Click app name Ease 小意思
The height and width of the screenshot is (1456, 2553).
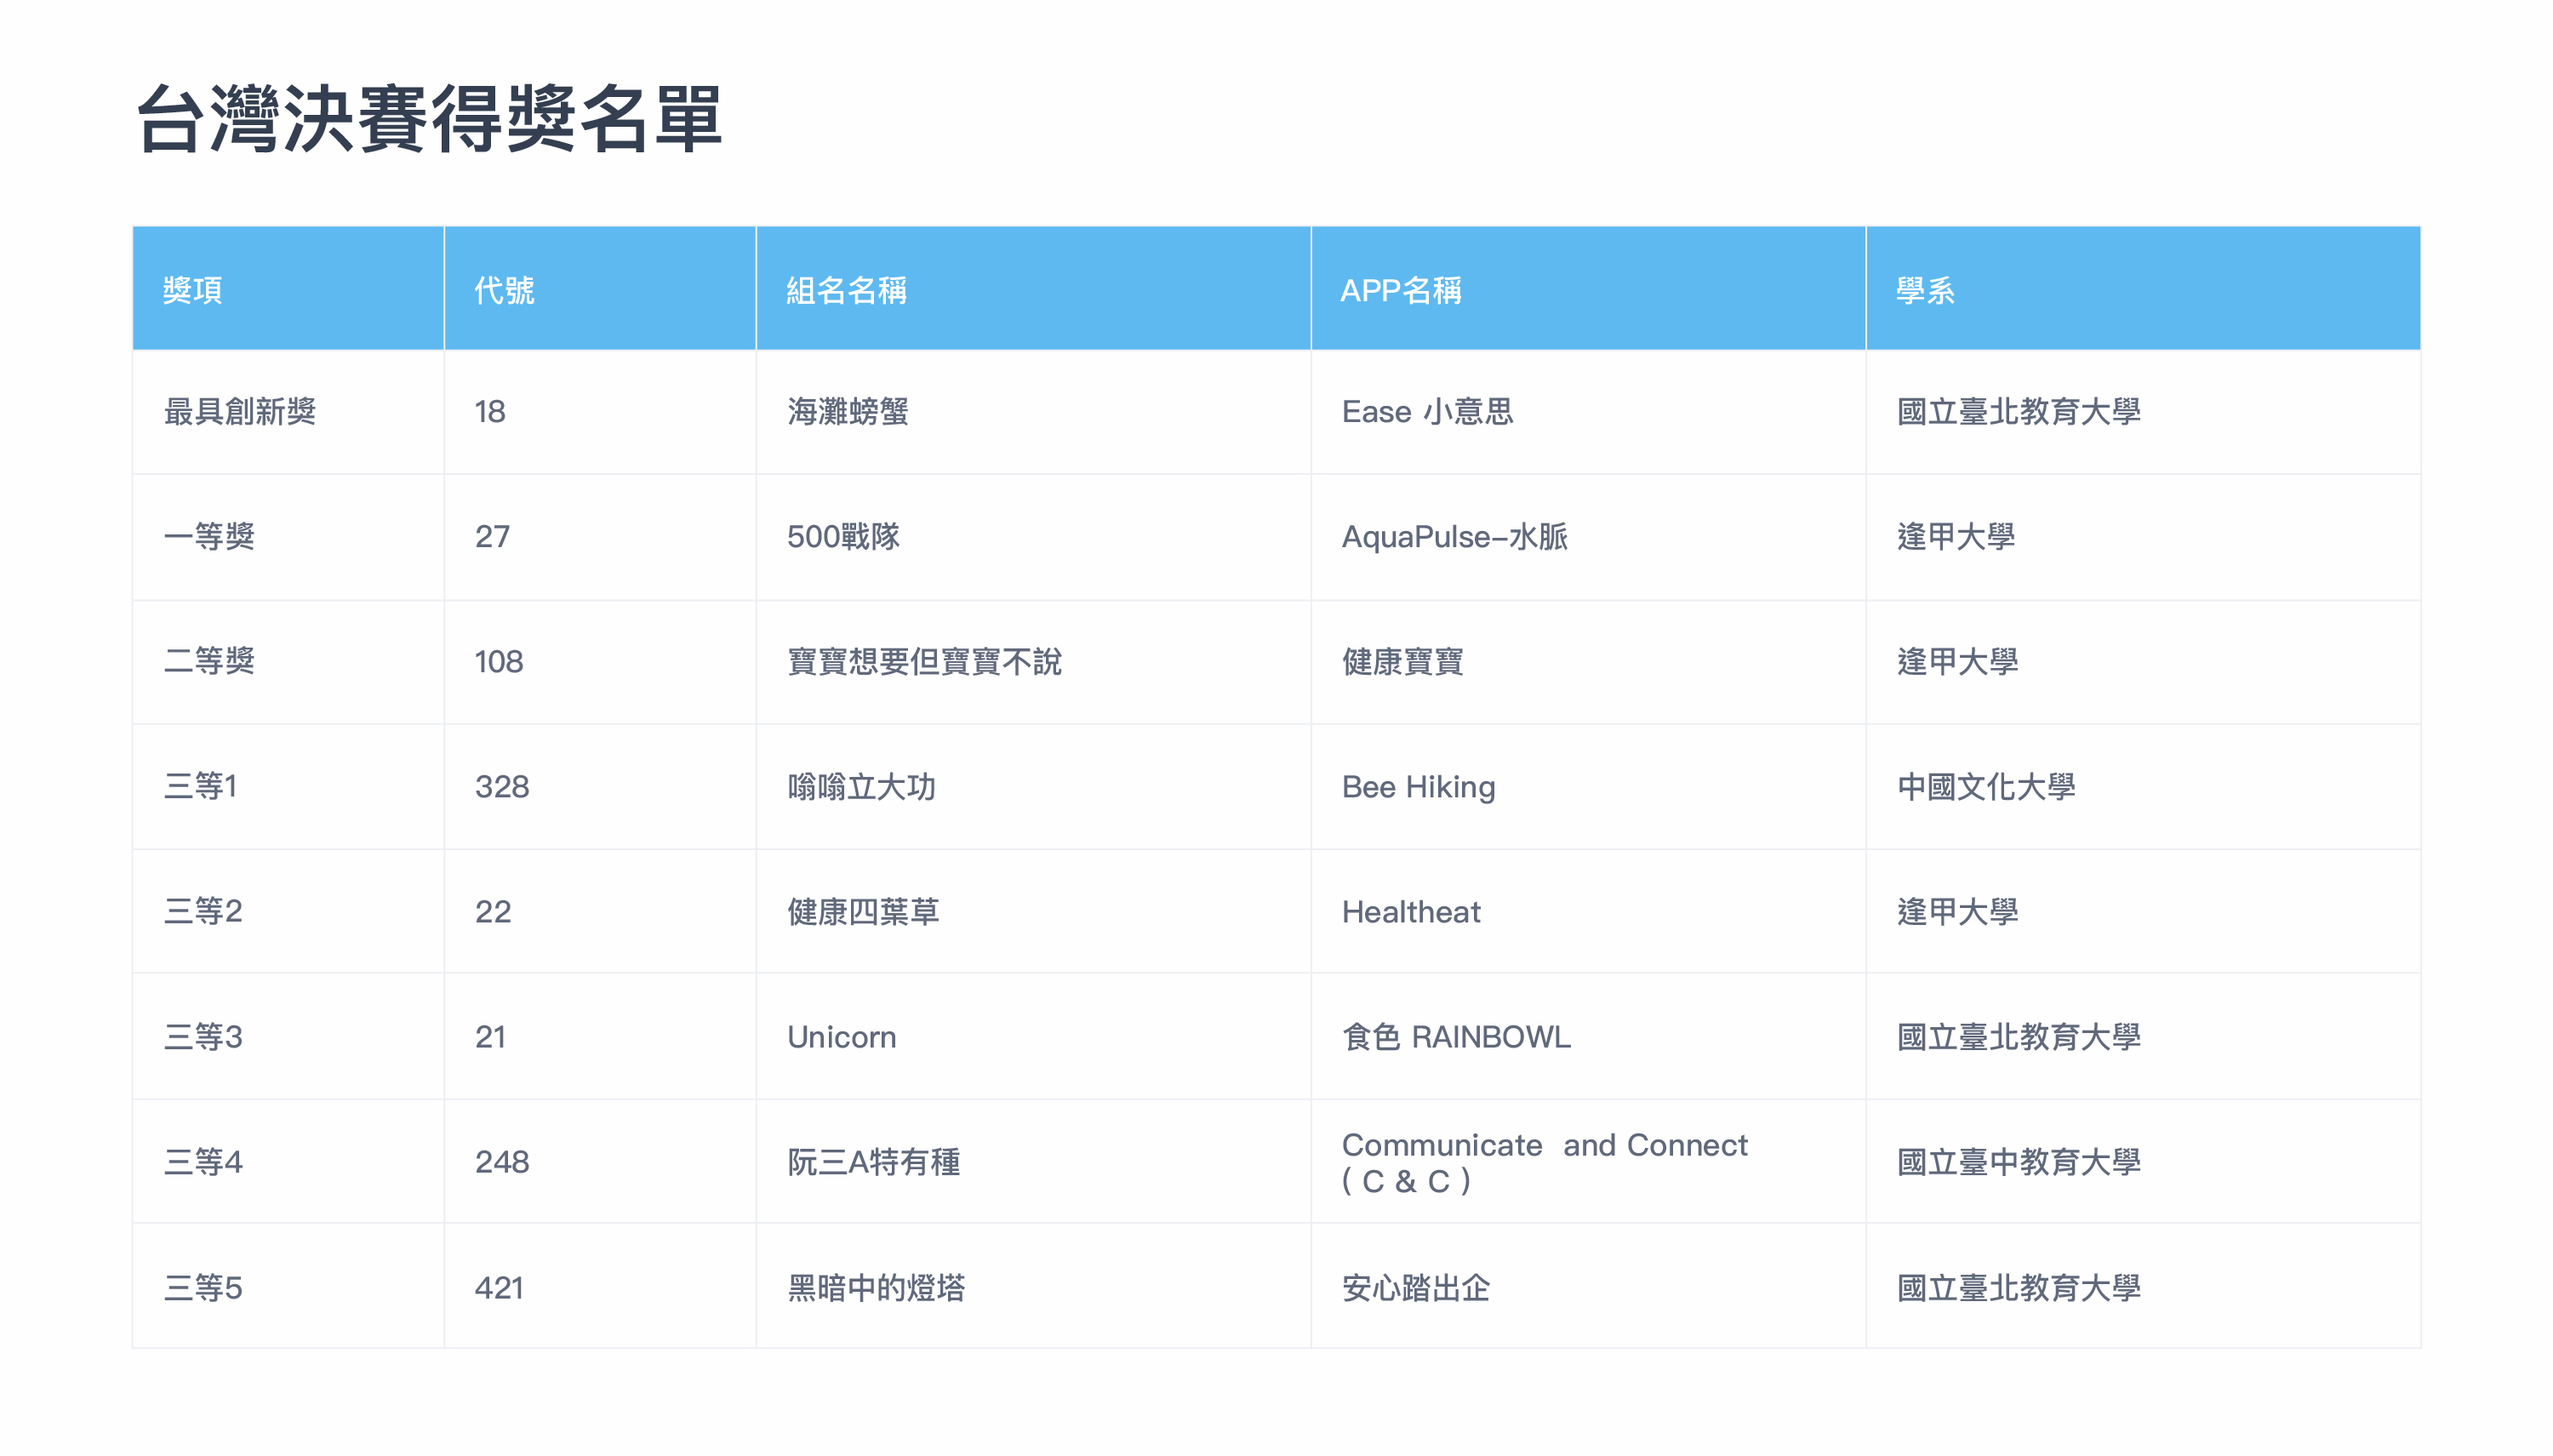coord(1427,411)
